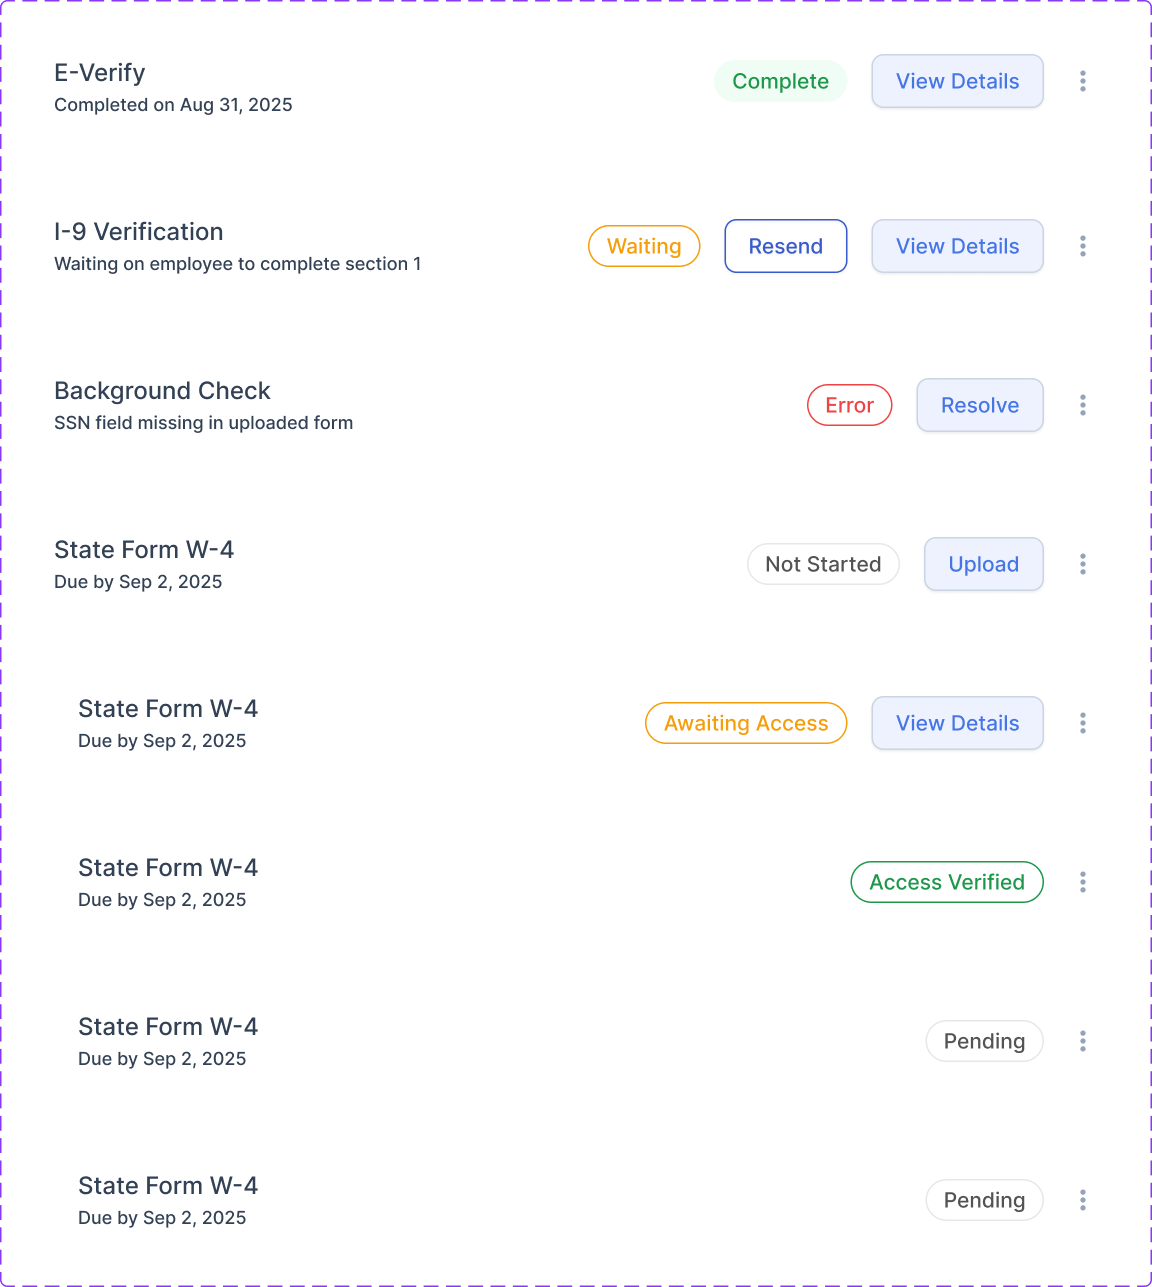This screenshot has height=1287, width=1152.
Task: View details for the E-Verify item
Action: click(957, 81)
